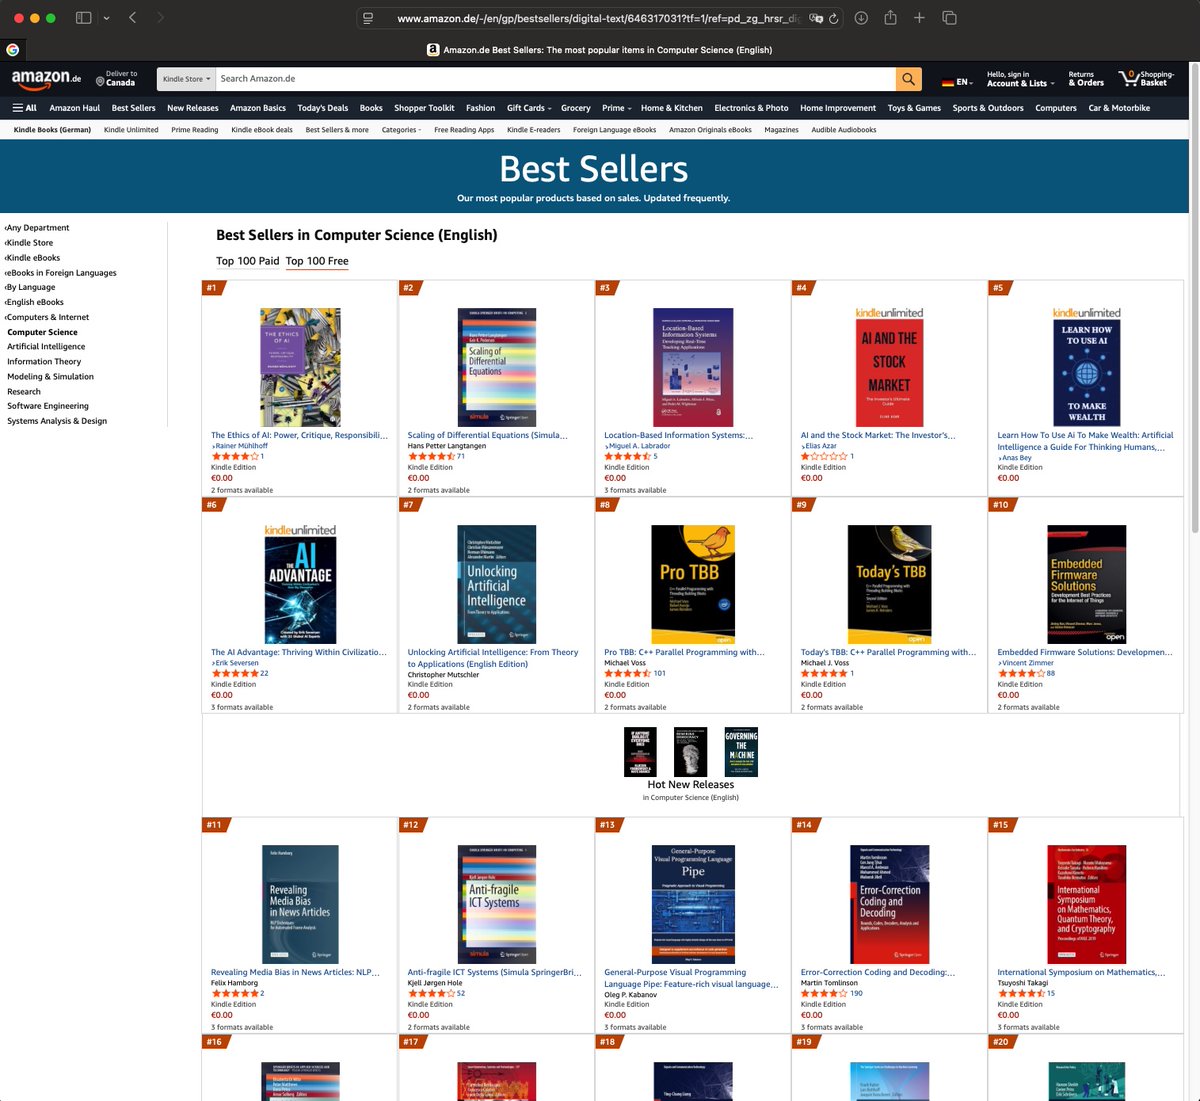Expand Prime nav dropdown

[616, 108]
